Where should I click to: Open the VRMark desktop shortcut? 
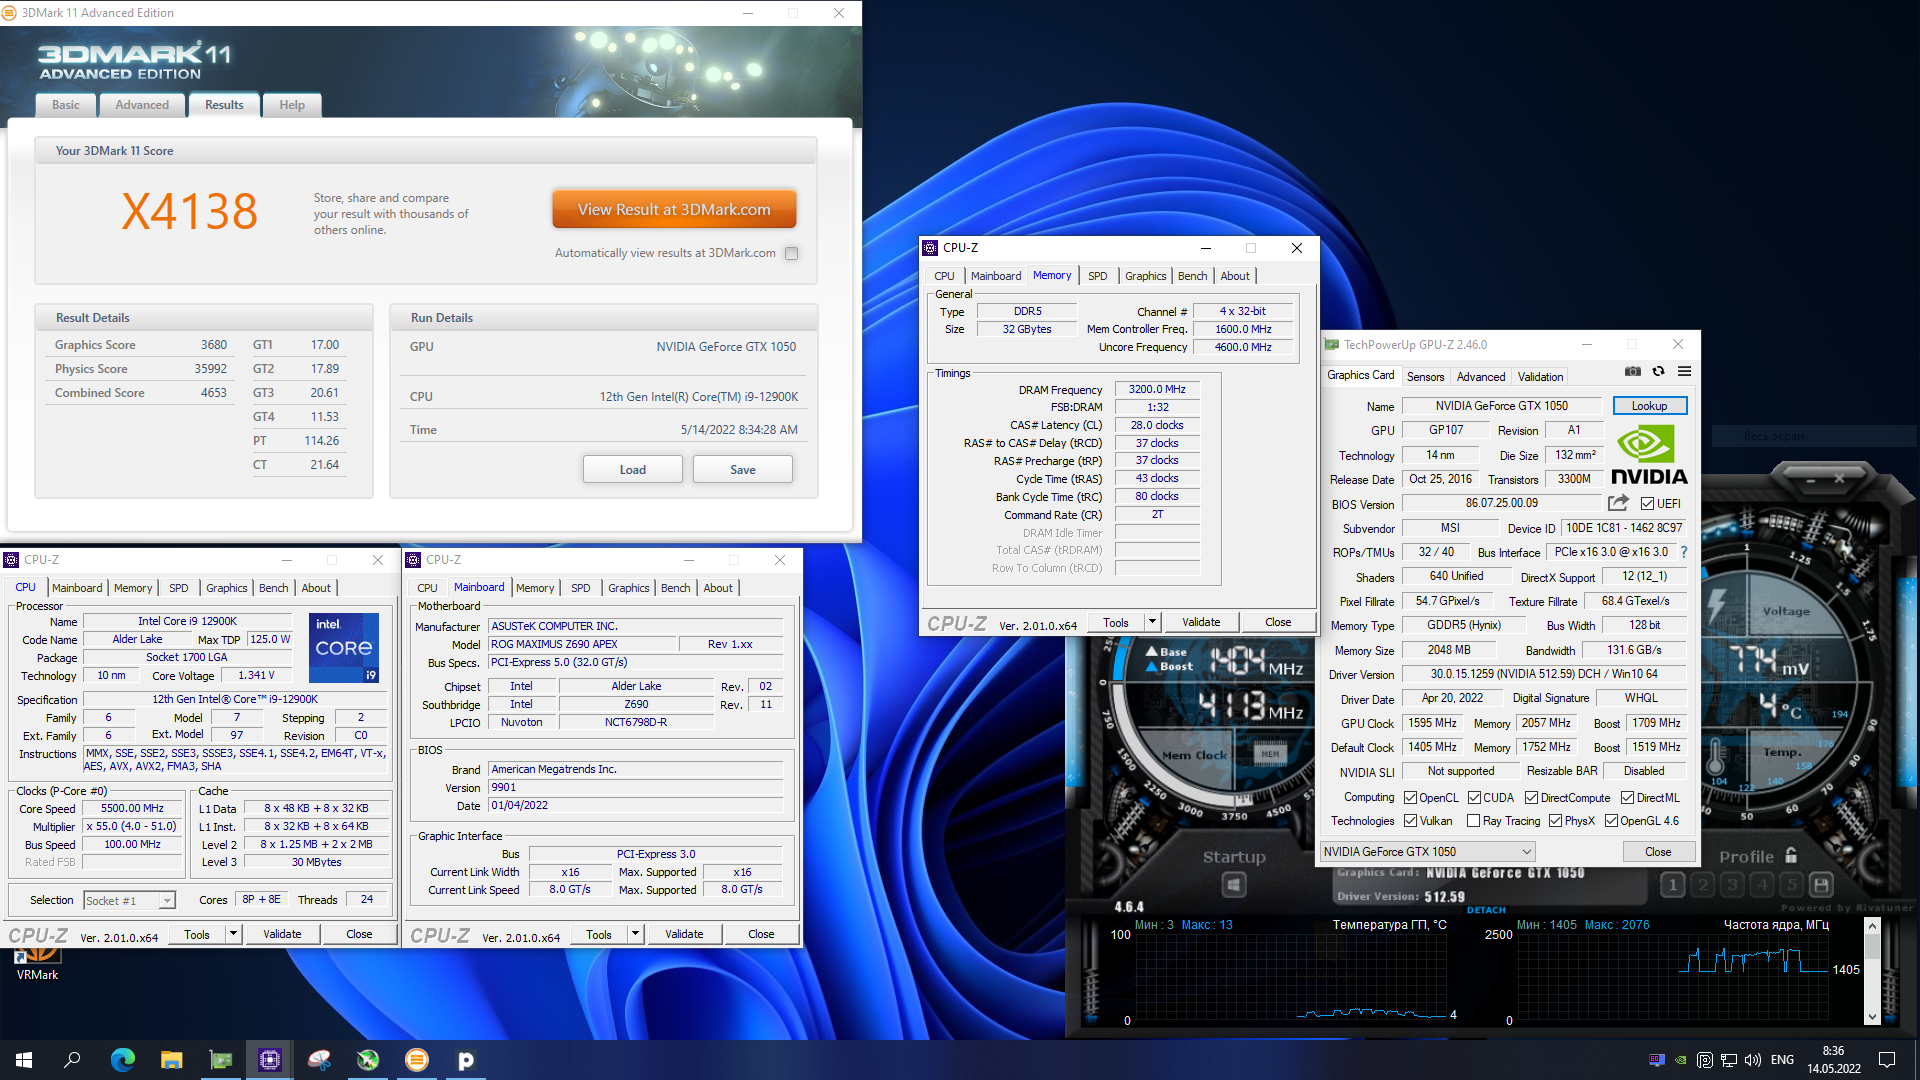click(37, 964)
